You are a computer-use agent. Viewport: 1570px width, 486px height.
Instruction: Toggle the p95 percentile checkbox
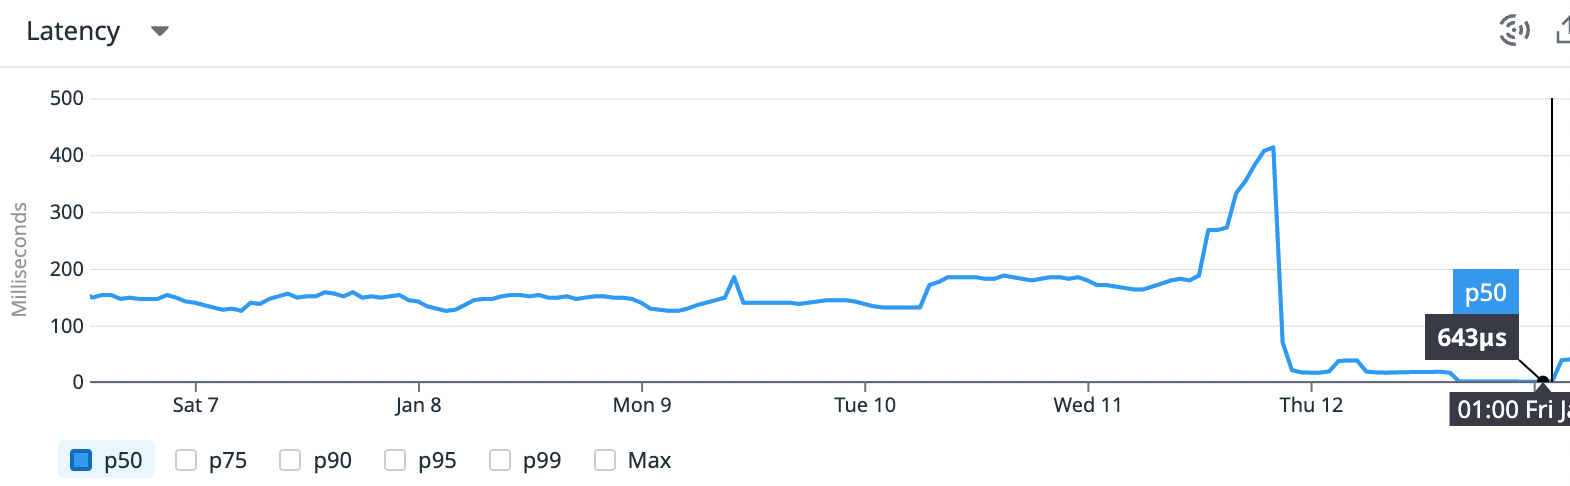pyautogui.click(x=395, y=460)
